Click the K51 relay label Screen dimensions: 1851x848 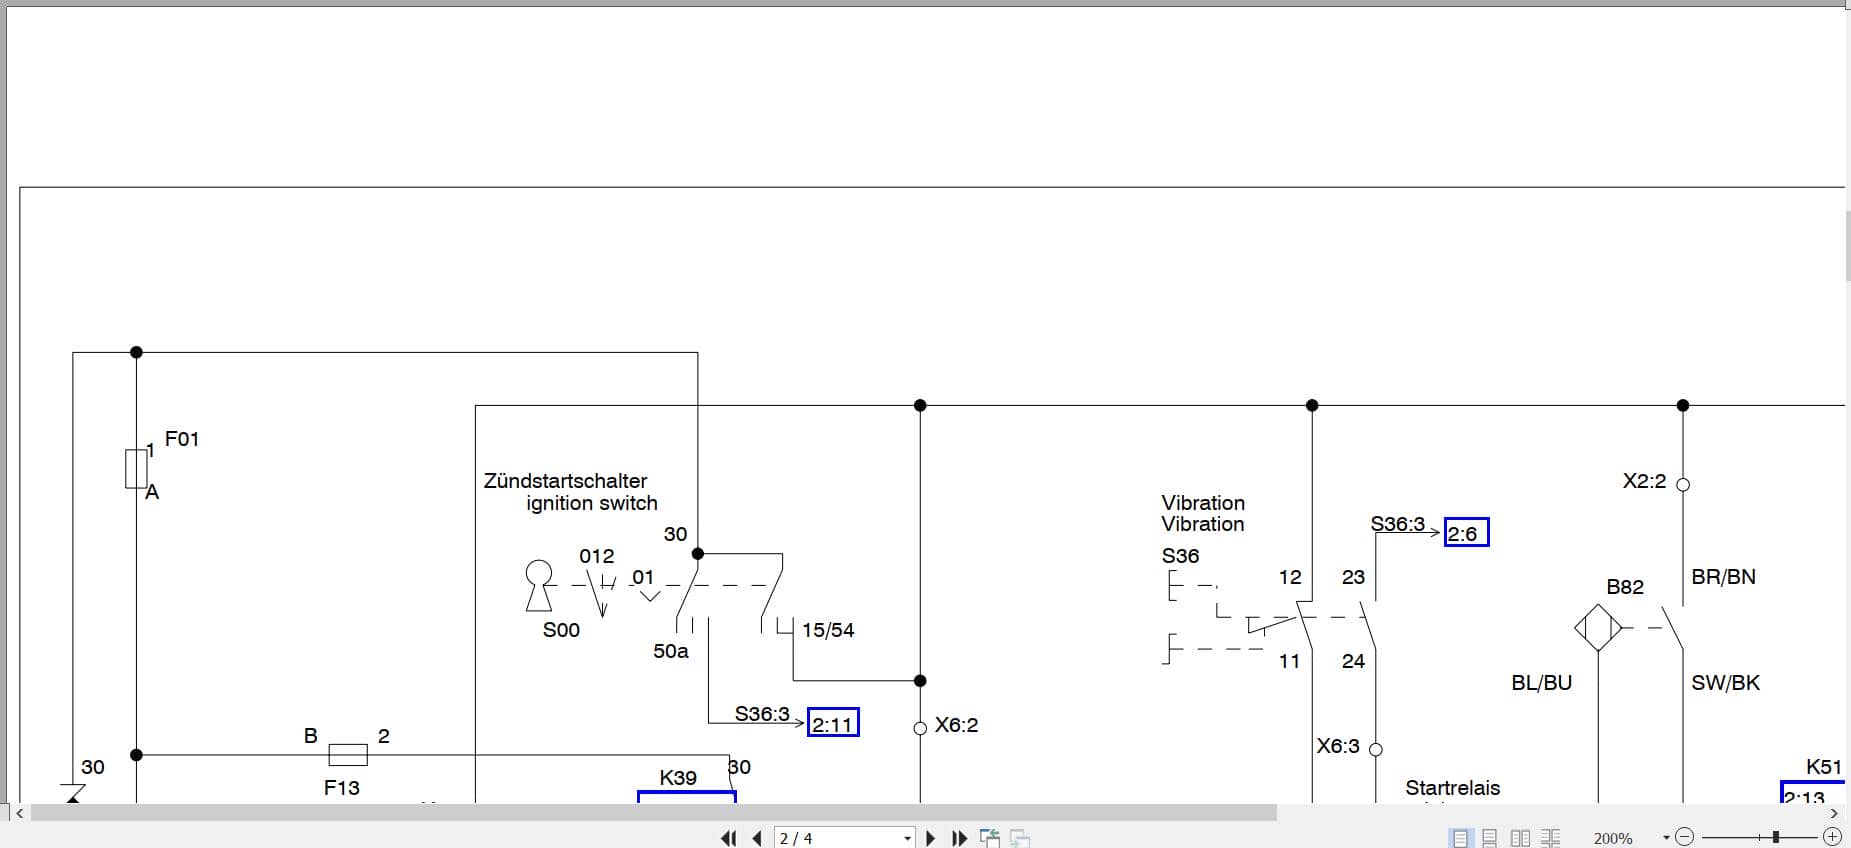[1824, 767]
